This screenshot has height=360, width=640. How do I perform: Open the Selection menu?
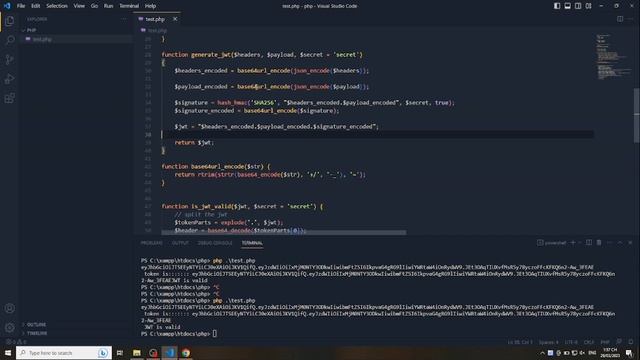tap(57, 6)
